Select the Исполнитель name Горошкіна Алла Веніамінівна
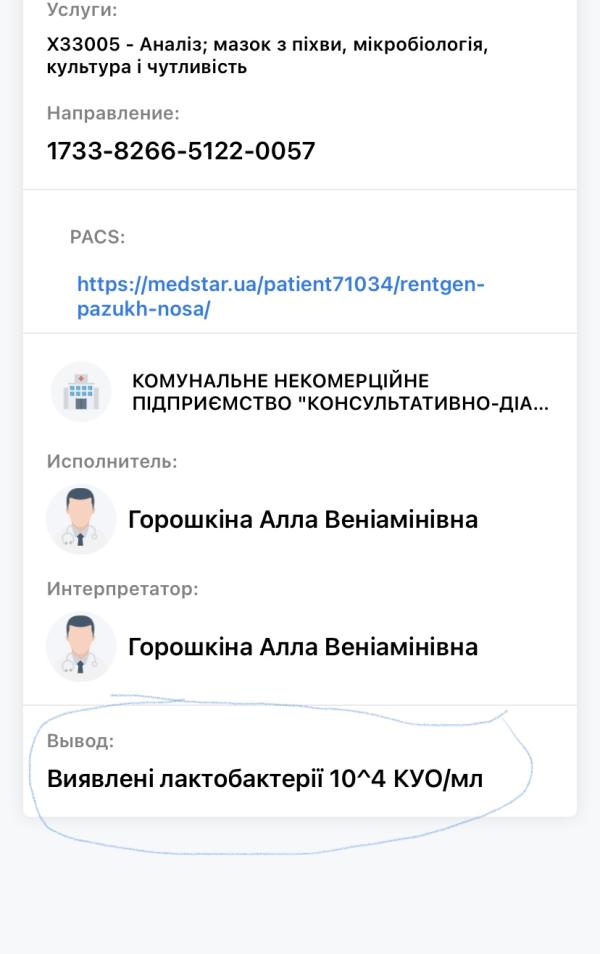Viewport: 600px width, 954px height. pos(302,520)
